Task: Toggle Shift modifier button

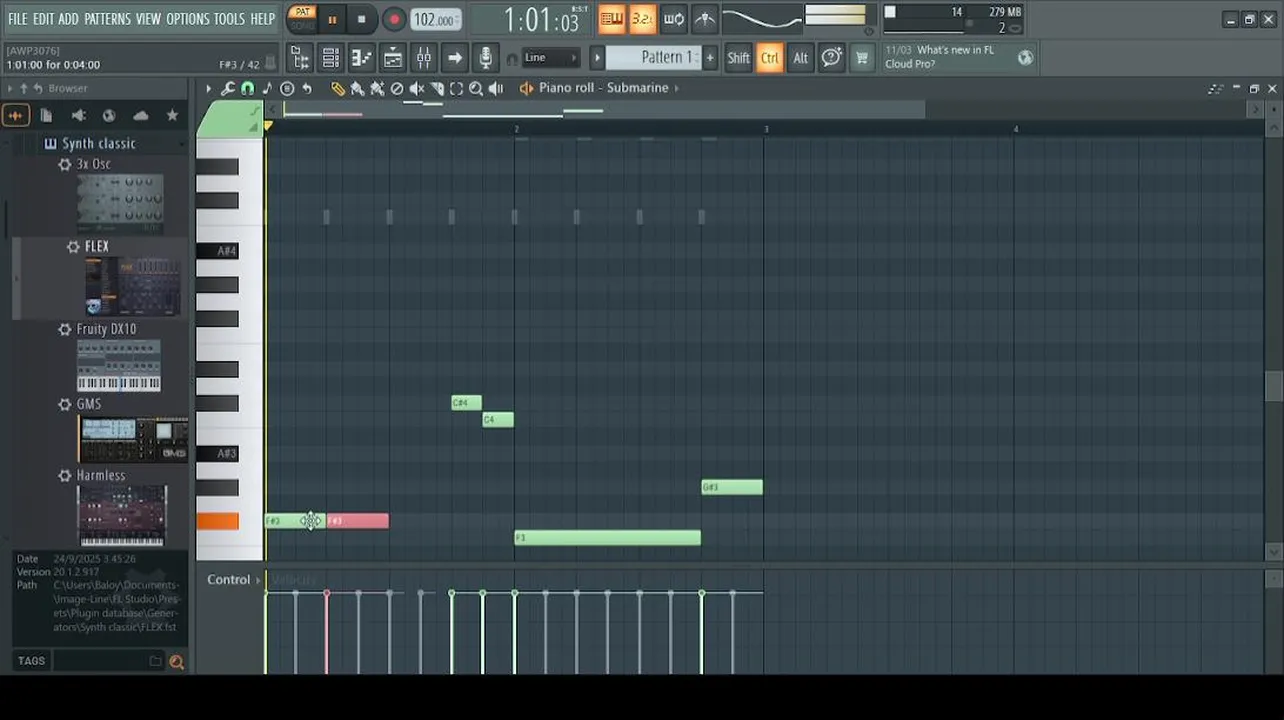Action: (x=738, y=58)
